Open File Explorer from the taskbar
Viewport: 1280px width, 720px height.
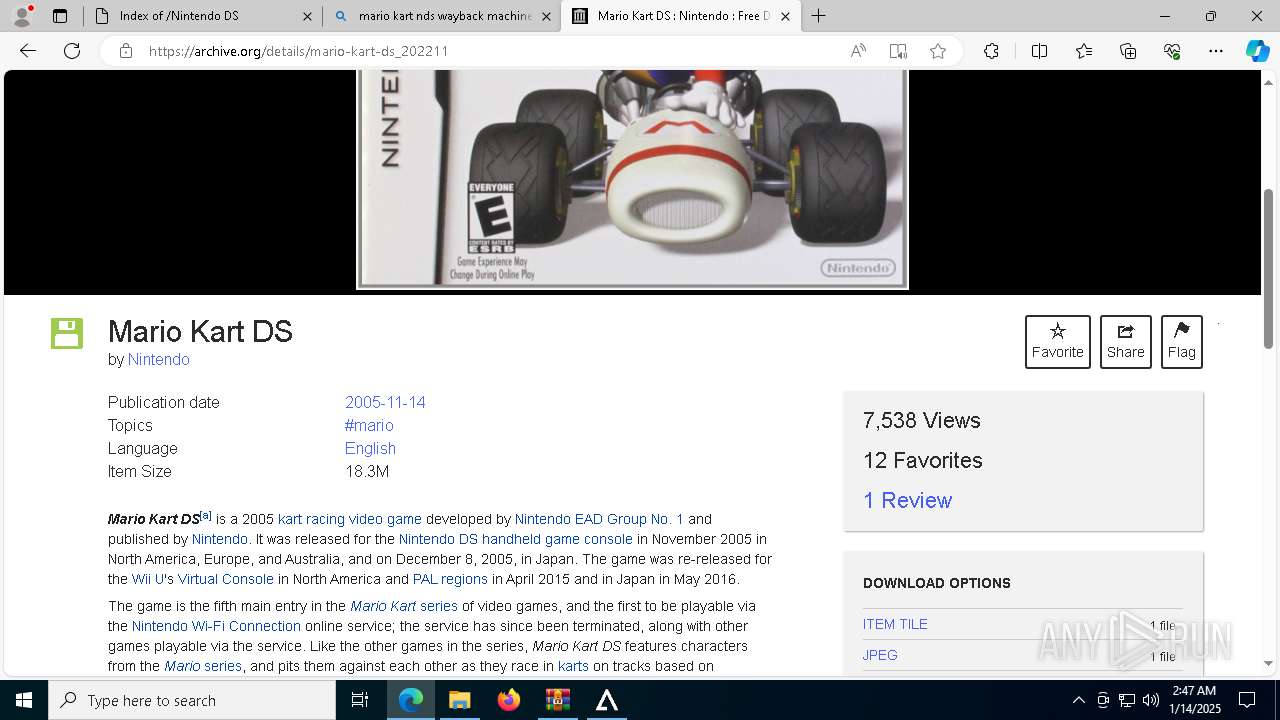459,700
